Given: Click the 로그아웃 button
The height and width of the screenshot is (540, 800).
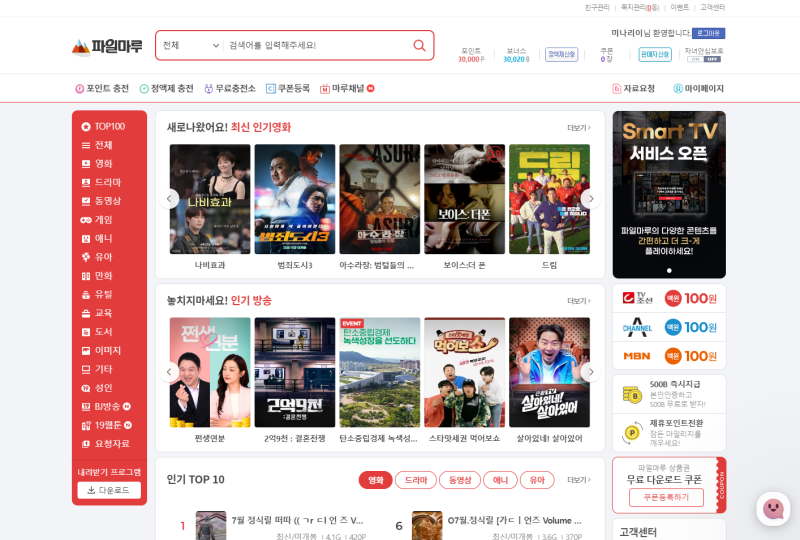Looking at the screenshot, I should (x=708, y=33).
